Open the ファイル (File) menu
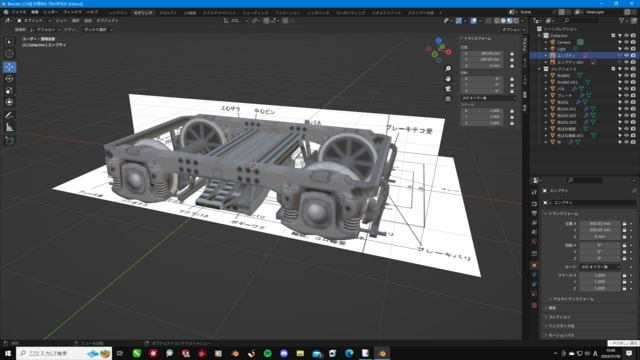640x360 pixels. click(x=18, y=12)
